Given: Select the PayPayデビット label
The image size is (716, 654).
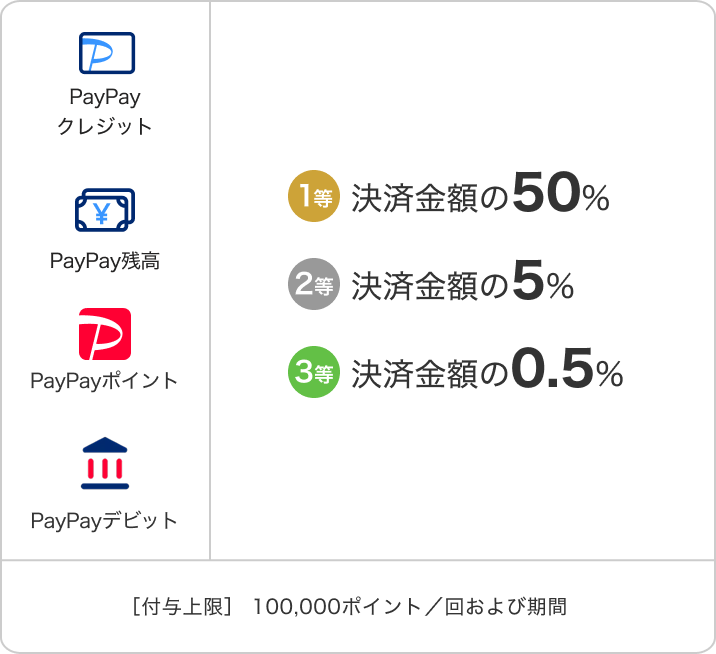Looking at the screenshot, I should point(105,521).
